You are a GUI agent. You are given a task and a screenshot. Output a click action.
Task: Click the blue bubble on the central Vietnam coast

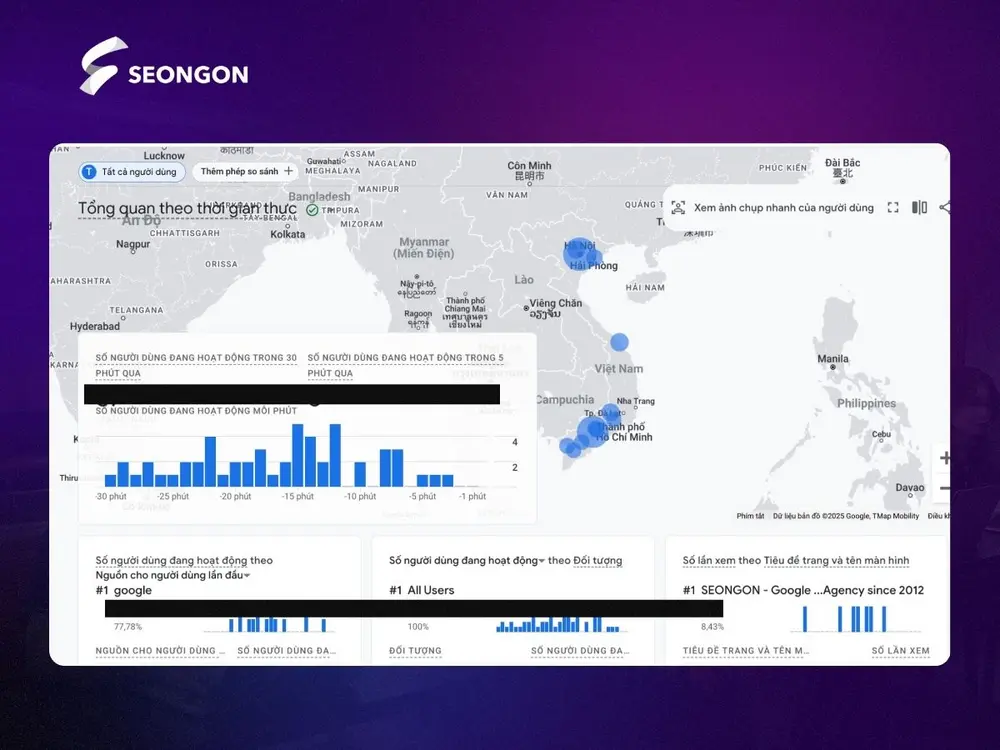point(619,342)
